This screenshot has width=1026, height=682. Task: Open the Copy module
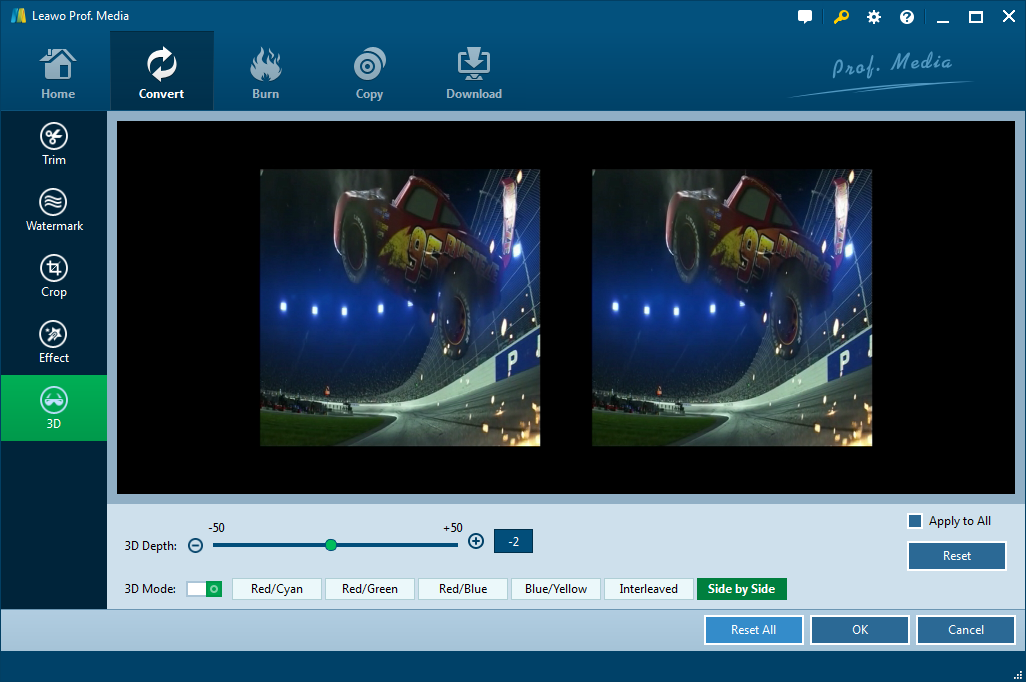[x=369, y=74]
